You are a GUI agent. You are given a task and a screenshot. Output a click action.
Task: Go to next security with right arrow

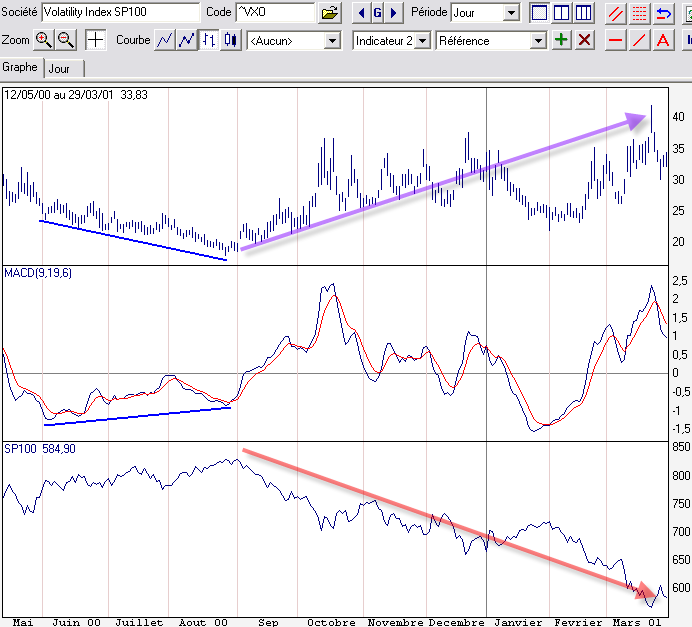point(394,12)
